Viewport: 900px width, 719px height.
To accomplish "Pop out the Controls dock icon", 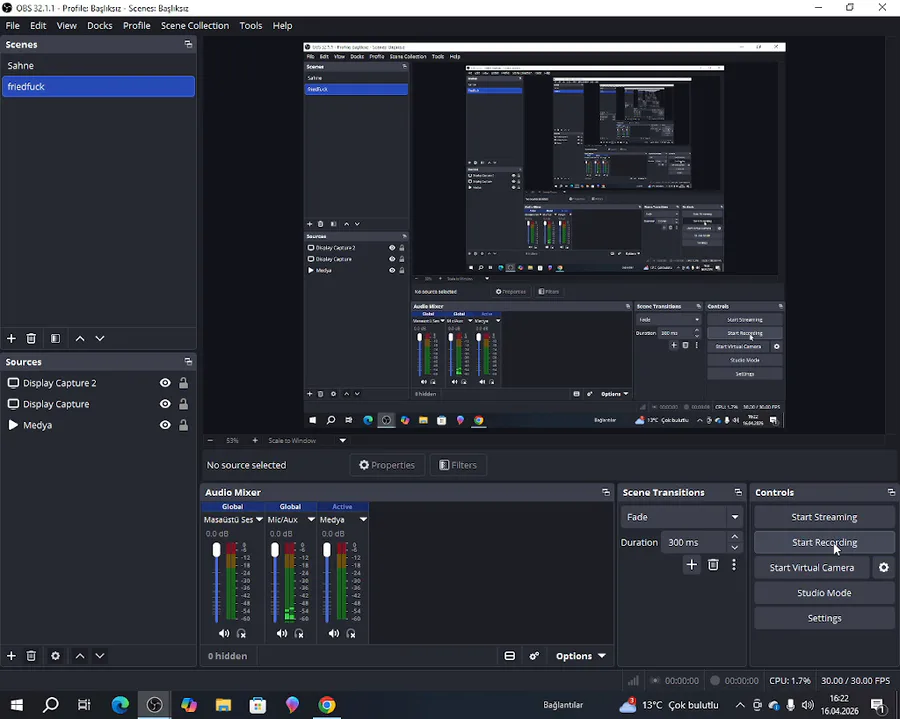I will [891, 492].
